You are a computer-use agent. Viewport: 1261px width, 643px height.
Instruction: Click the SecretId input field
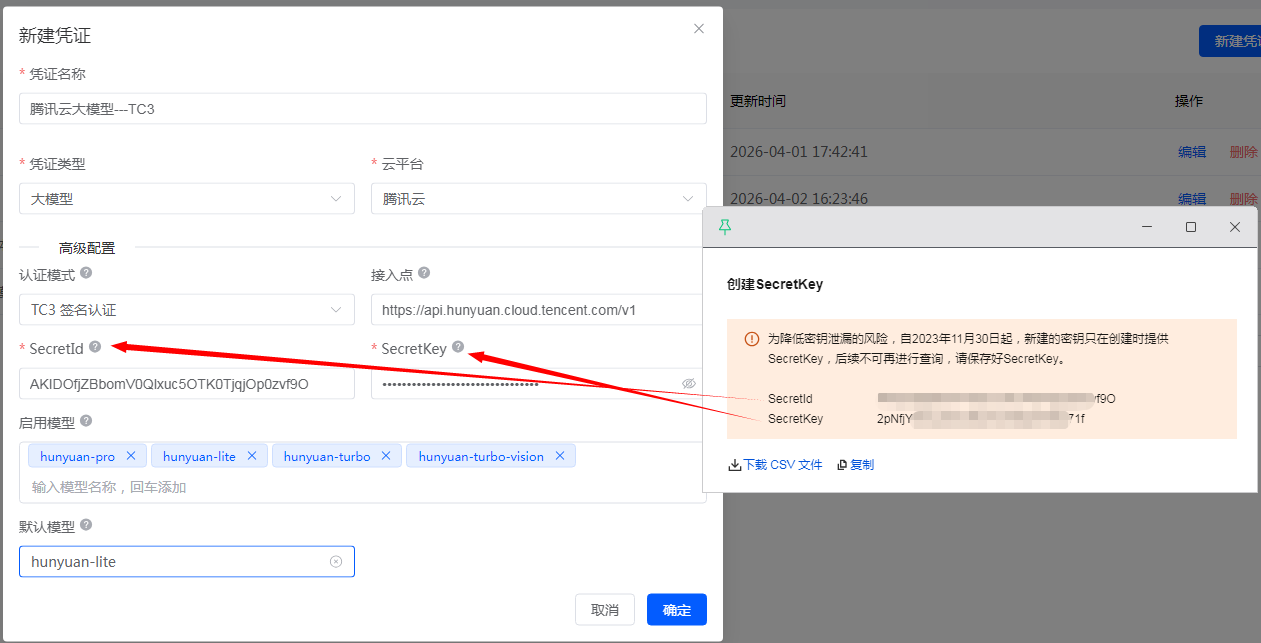[x=187, y=384]
